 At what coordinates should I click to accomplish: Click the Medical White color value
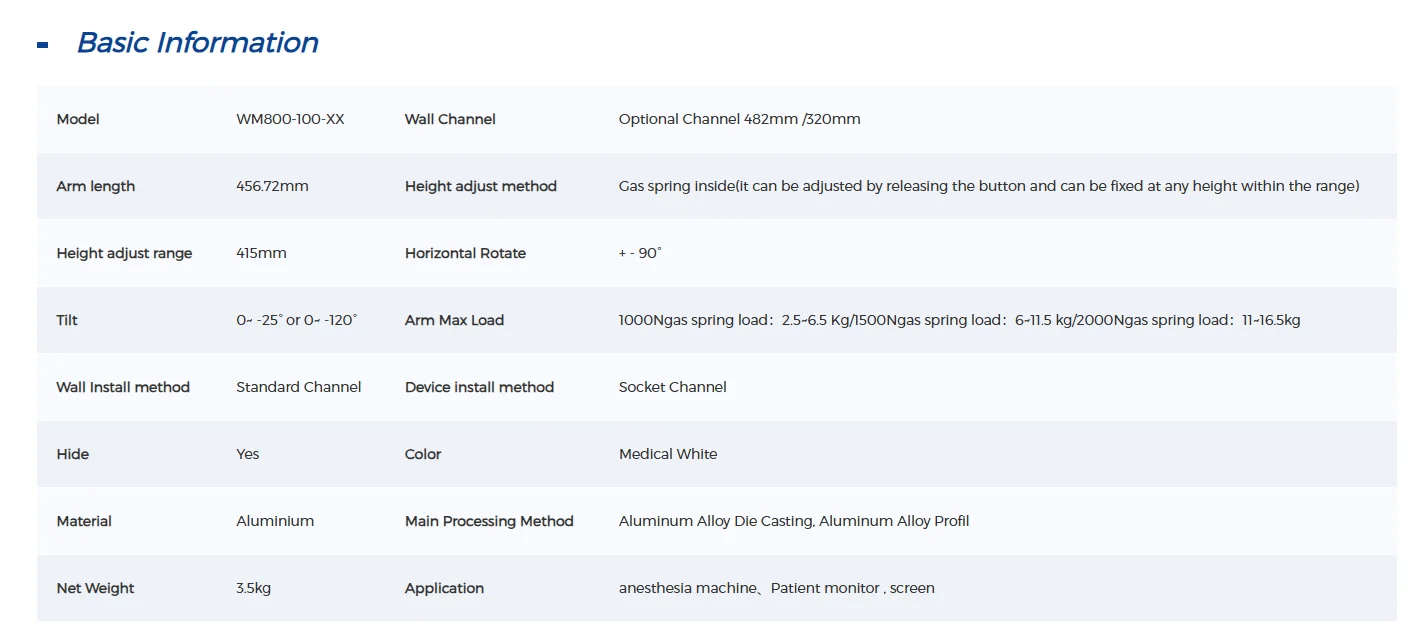coord(668,454)
